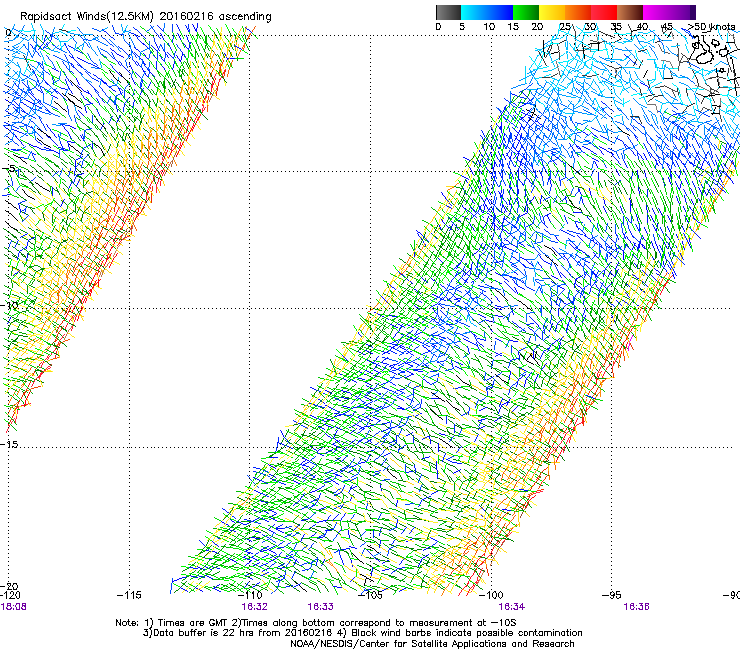The image size is (740, 650).
Task: Select the brown 35-40 knots color swatch
Action: coord(630,12)
